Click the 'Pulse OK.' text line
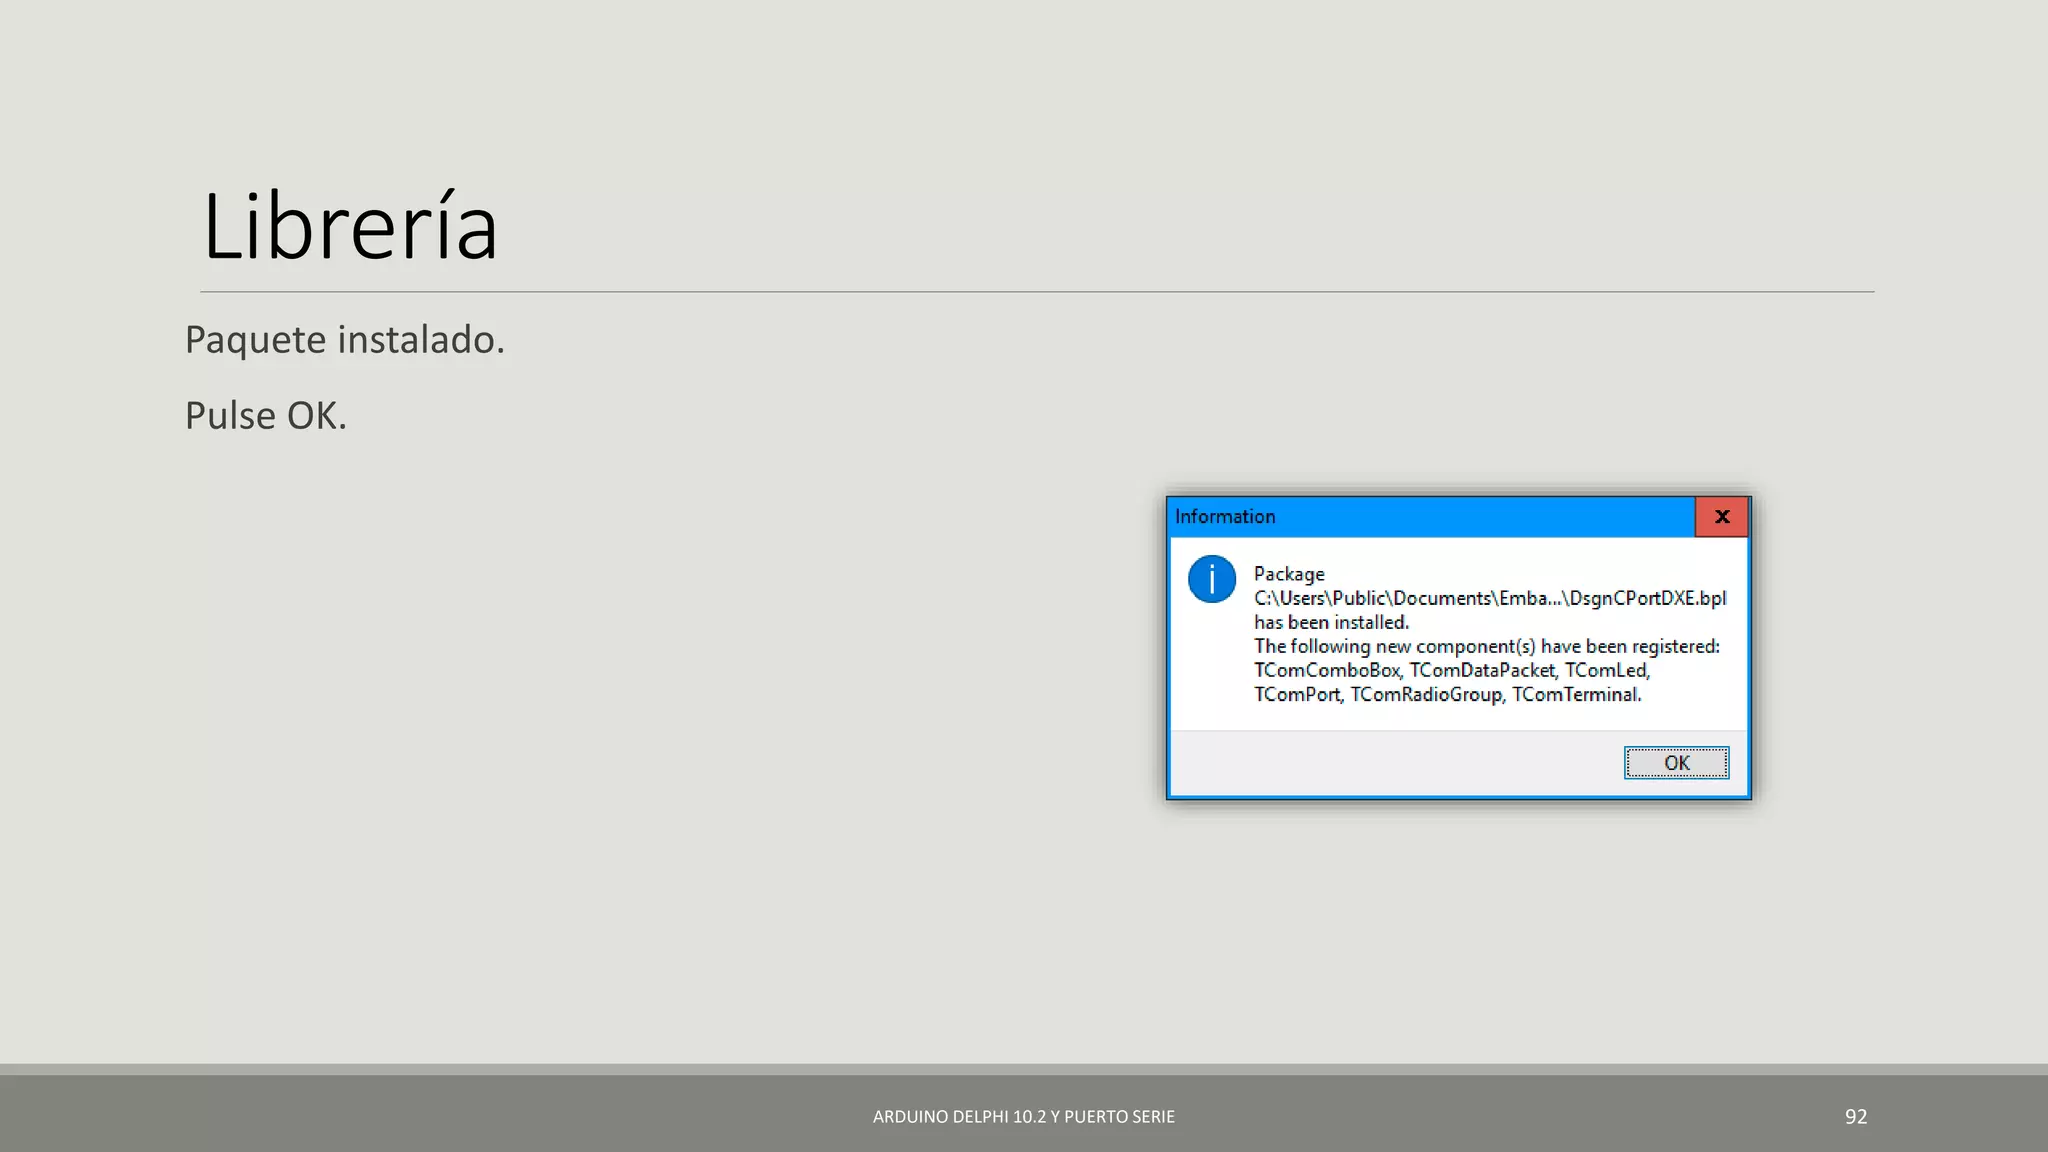Image resolution: width=2048 pixels, height=1152 pixels. tap(266, 416)
